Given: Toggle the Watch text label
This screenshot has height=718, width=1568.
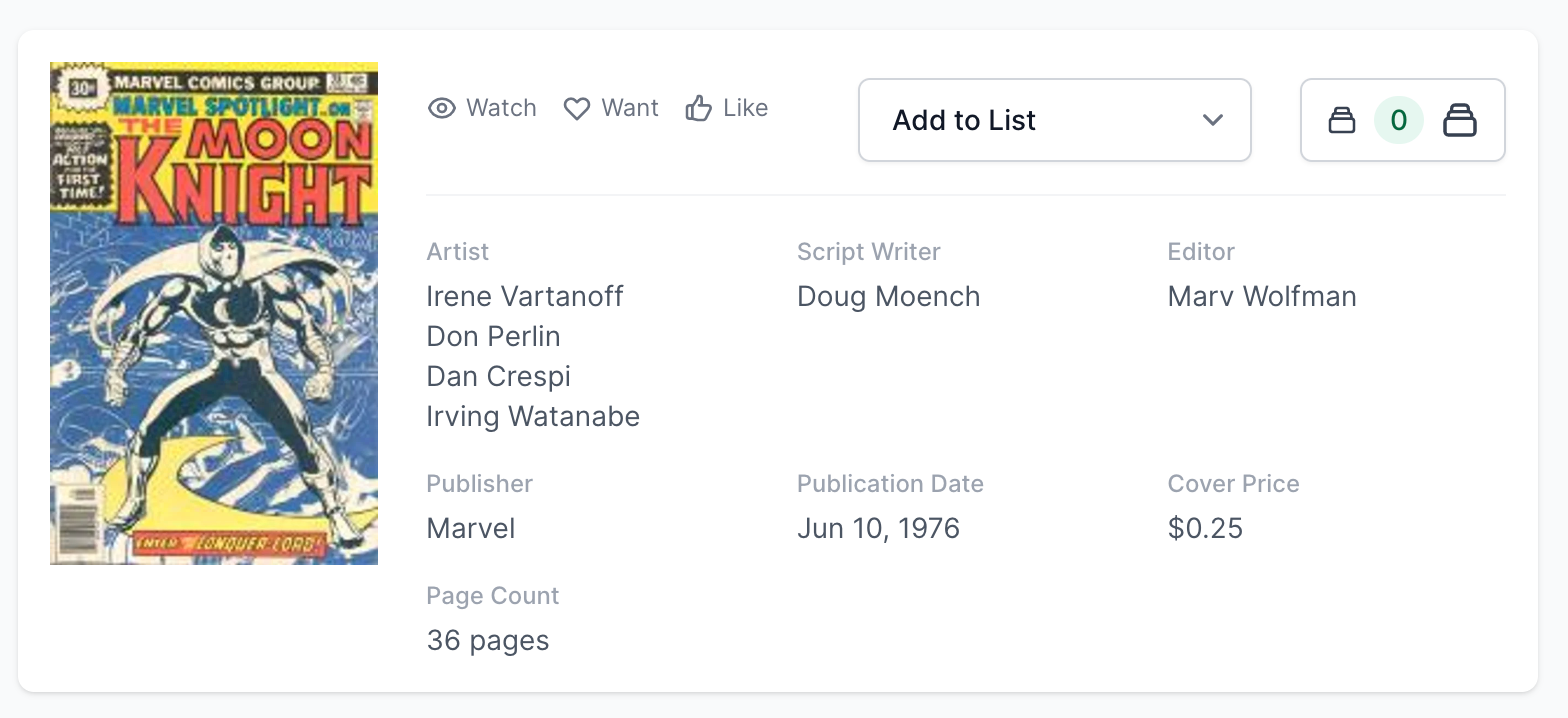Looking at the screenshot, I should (x=501, y=108).
